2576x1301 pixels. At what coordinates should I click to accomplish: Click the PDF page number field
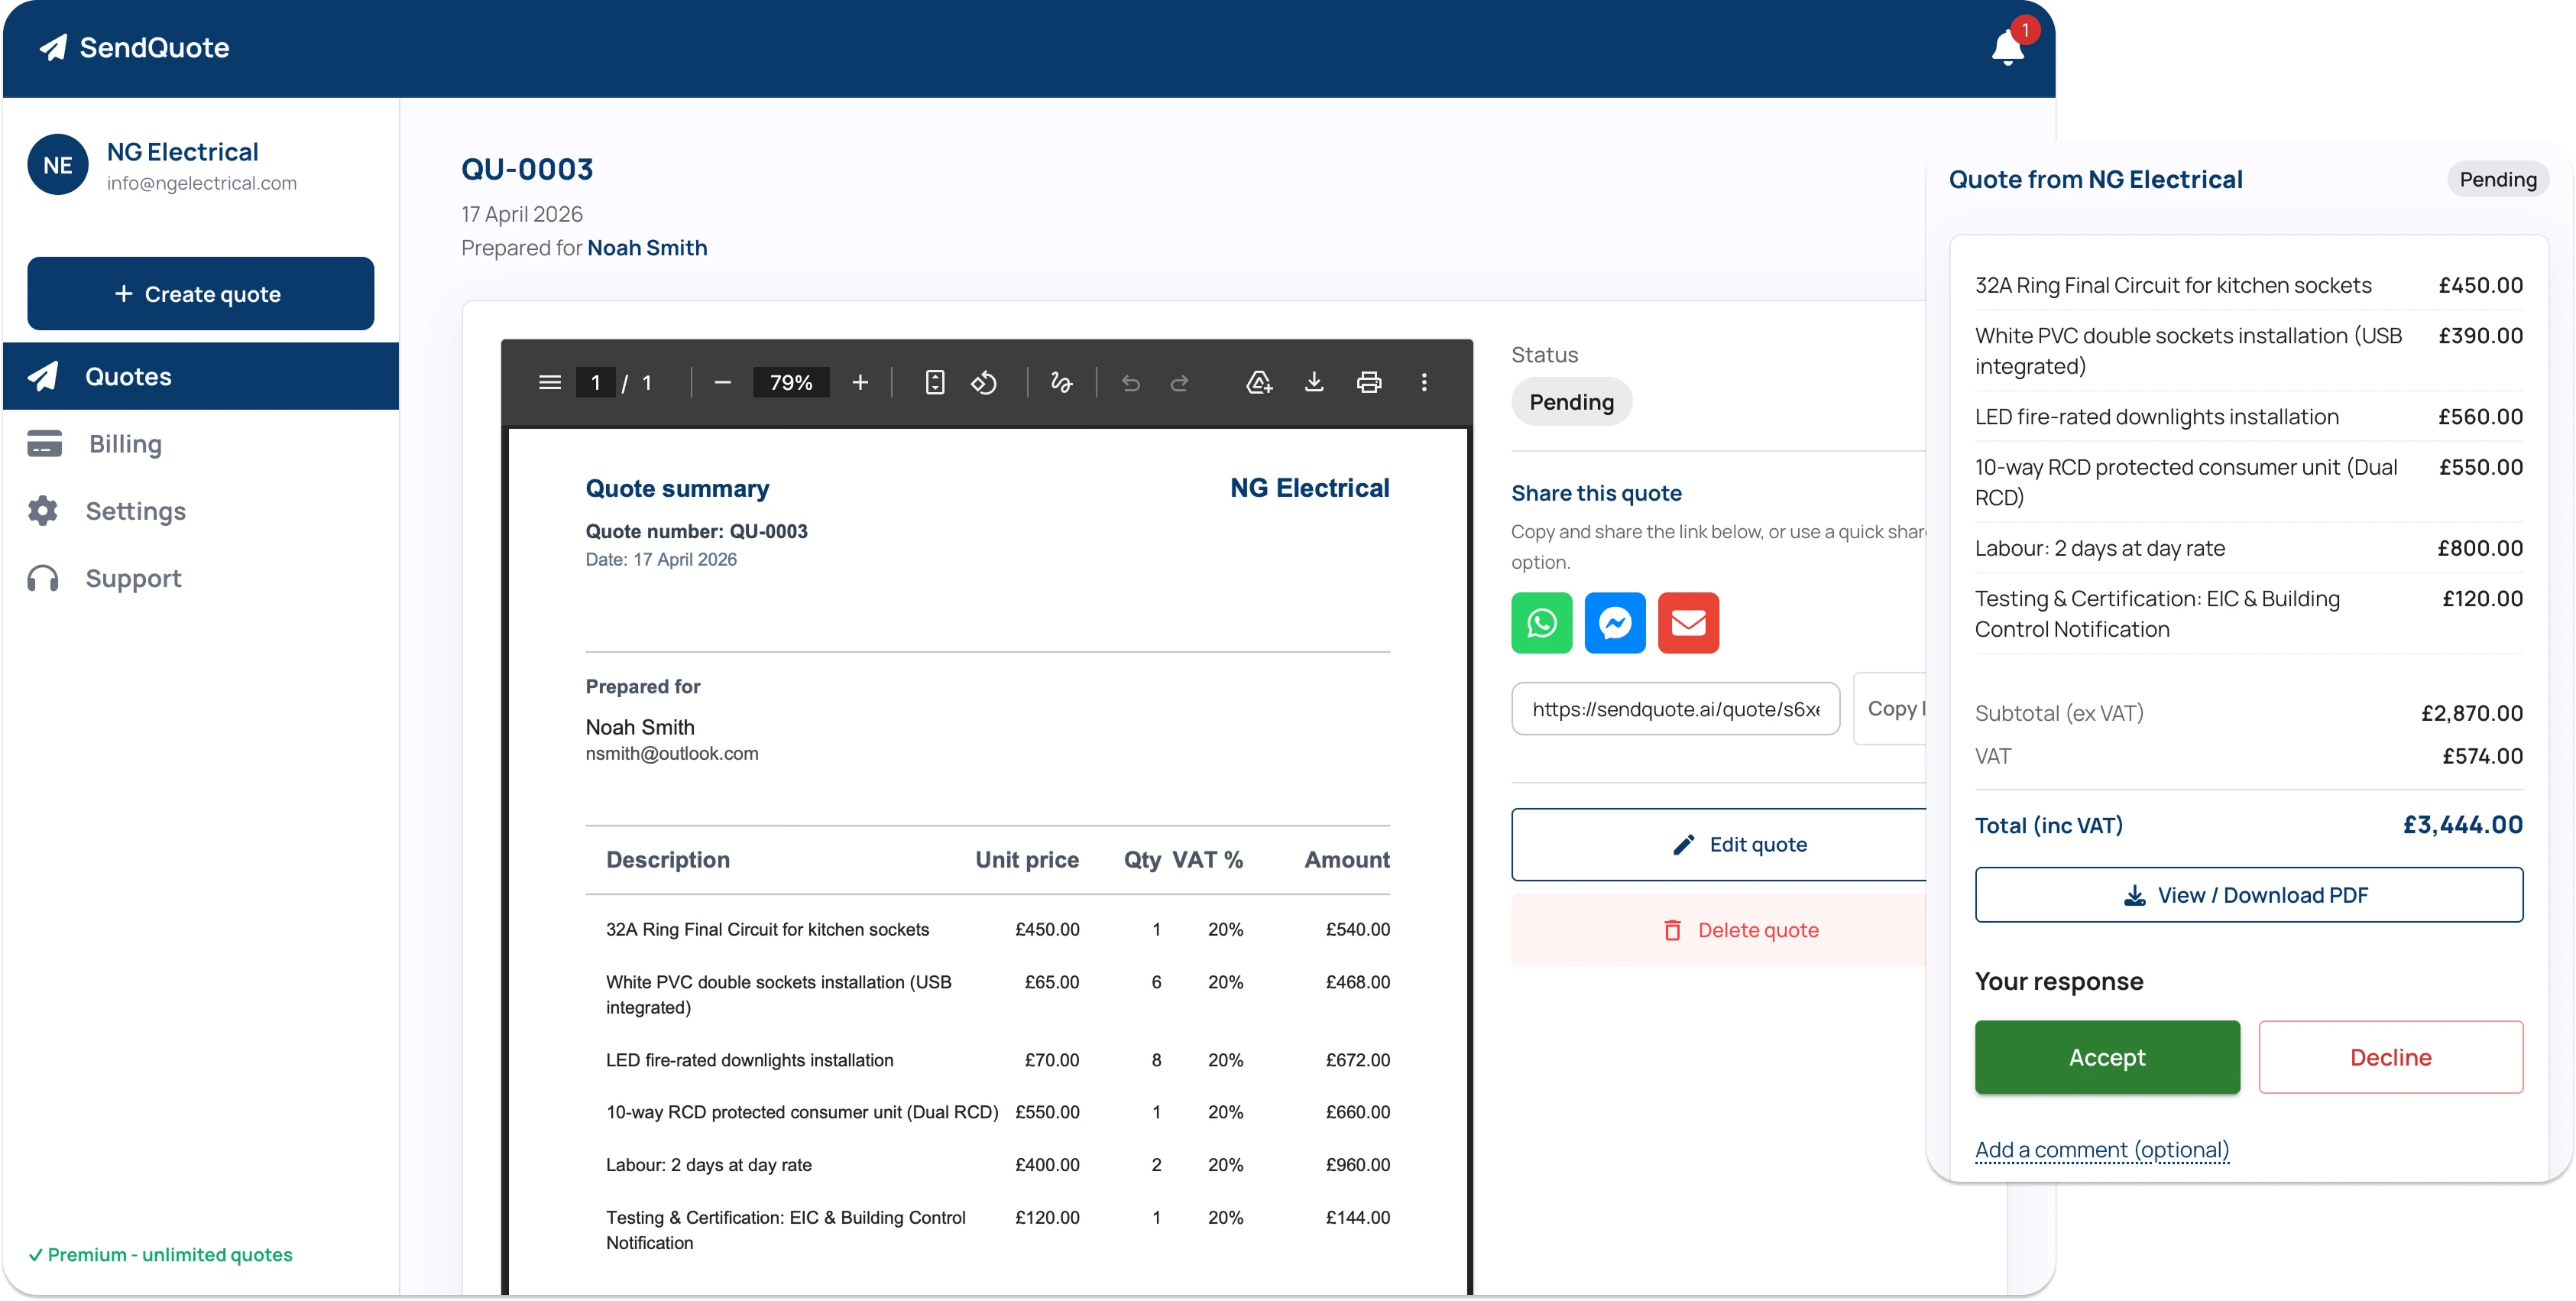coord(596,382)
